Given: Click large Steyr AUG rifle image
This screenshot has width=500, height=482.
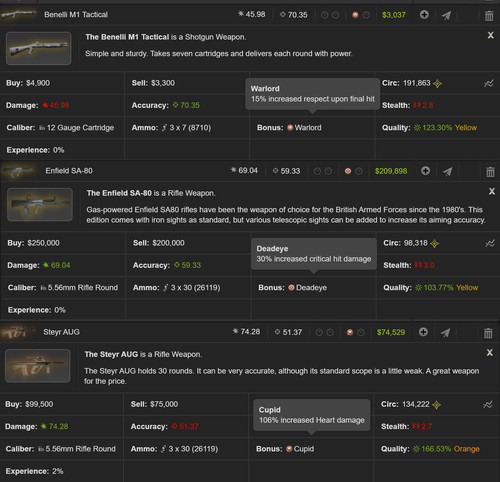Looking at the screenshot, I should click(38, 366).
